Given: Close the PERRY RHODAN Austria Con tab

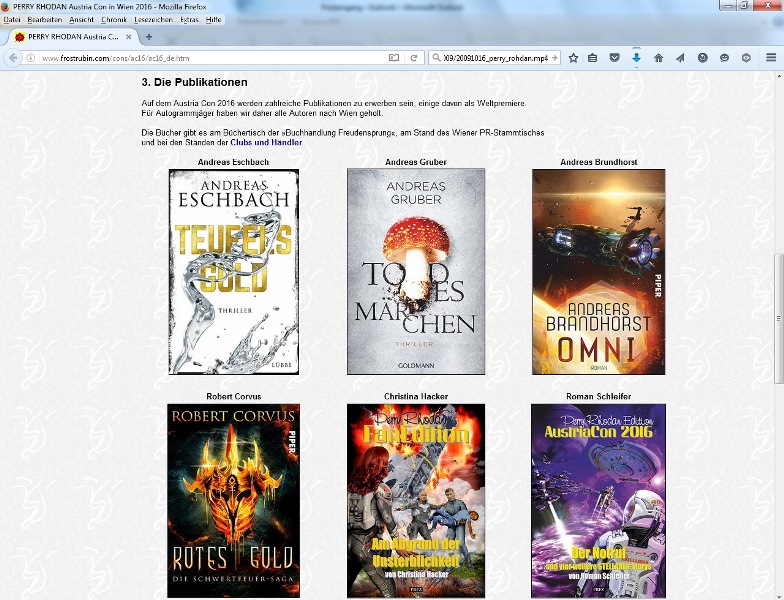Looking at the screenshot, I should (x=128, y=37).
